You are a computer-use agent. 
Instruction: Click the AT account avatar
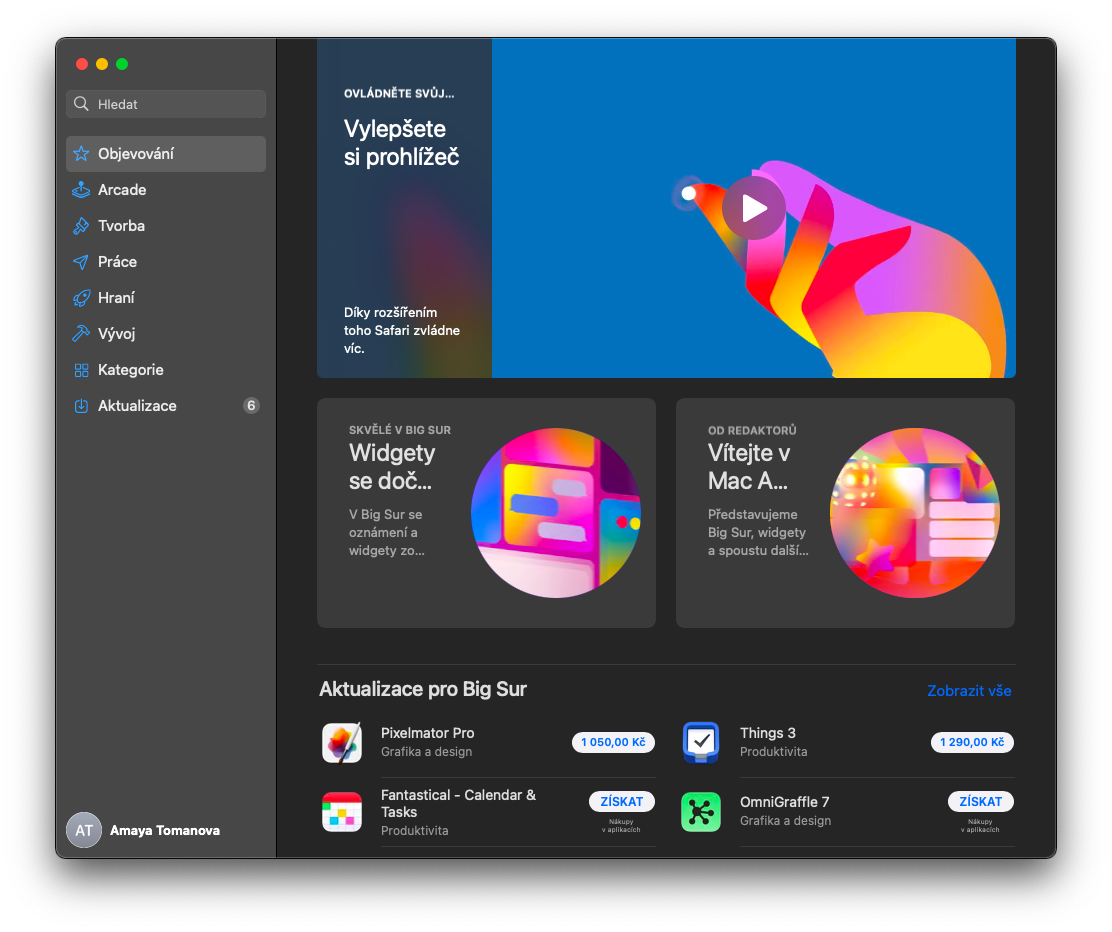coord(84,831)
